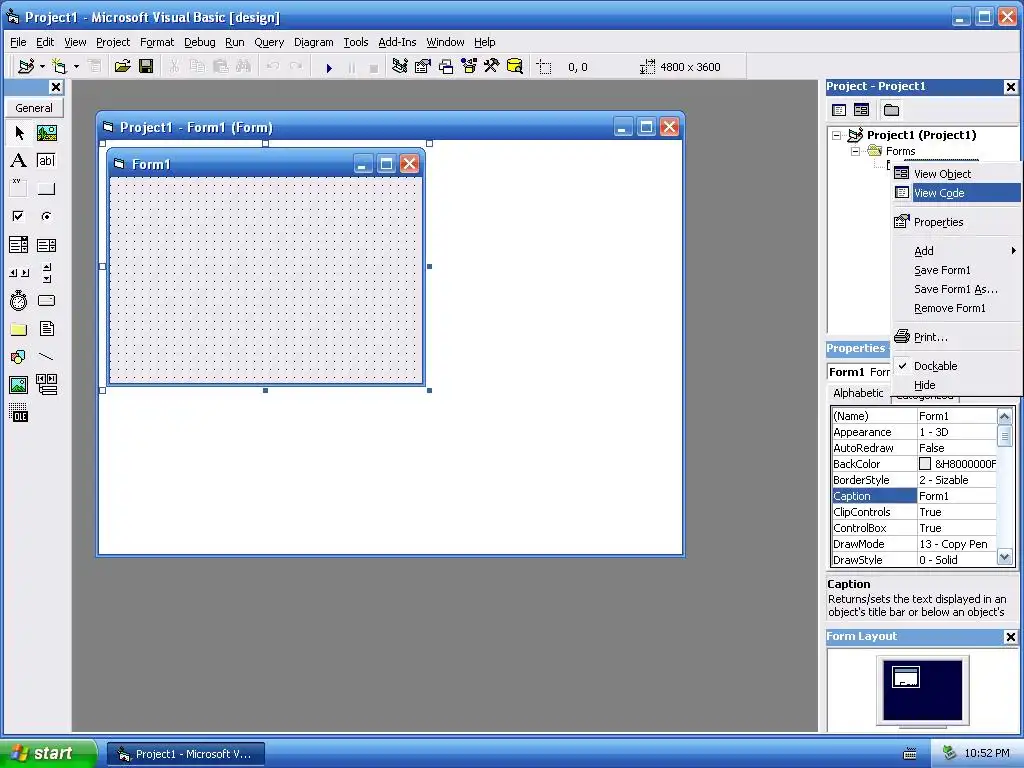Choose Hide from the context menu

957,385
